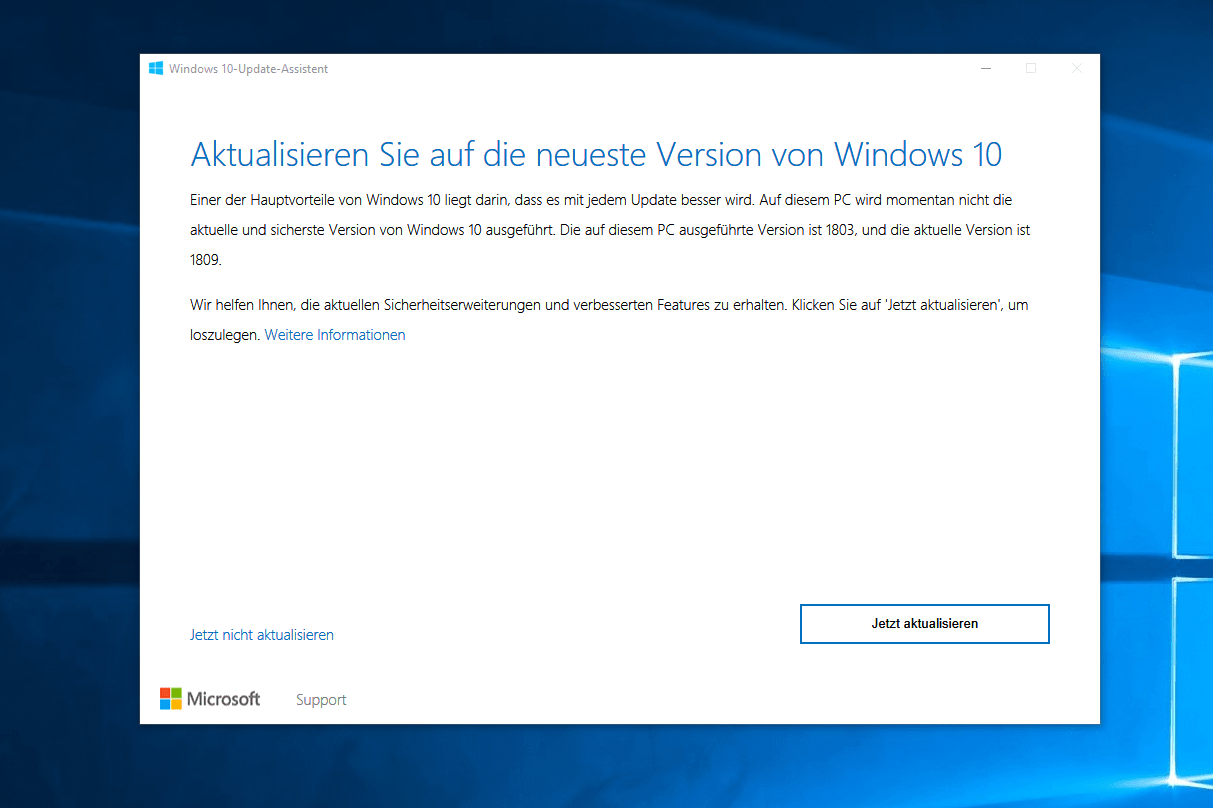
Task: Close the Windows 10-Update-Assistent window
Action: (1077, 69)
